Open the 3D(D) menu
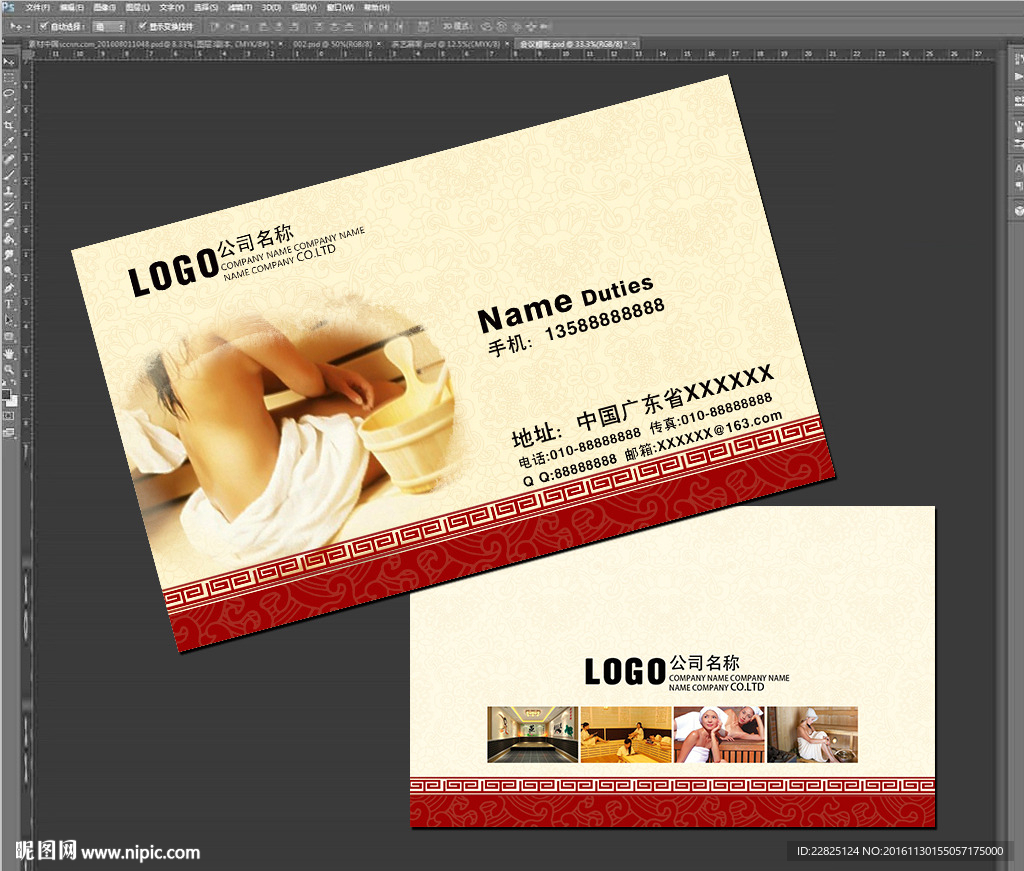The height and width of the screenshot is (871, 1024). point(271,8)
